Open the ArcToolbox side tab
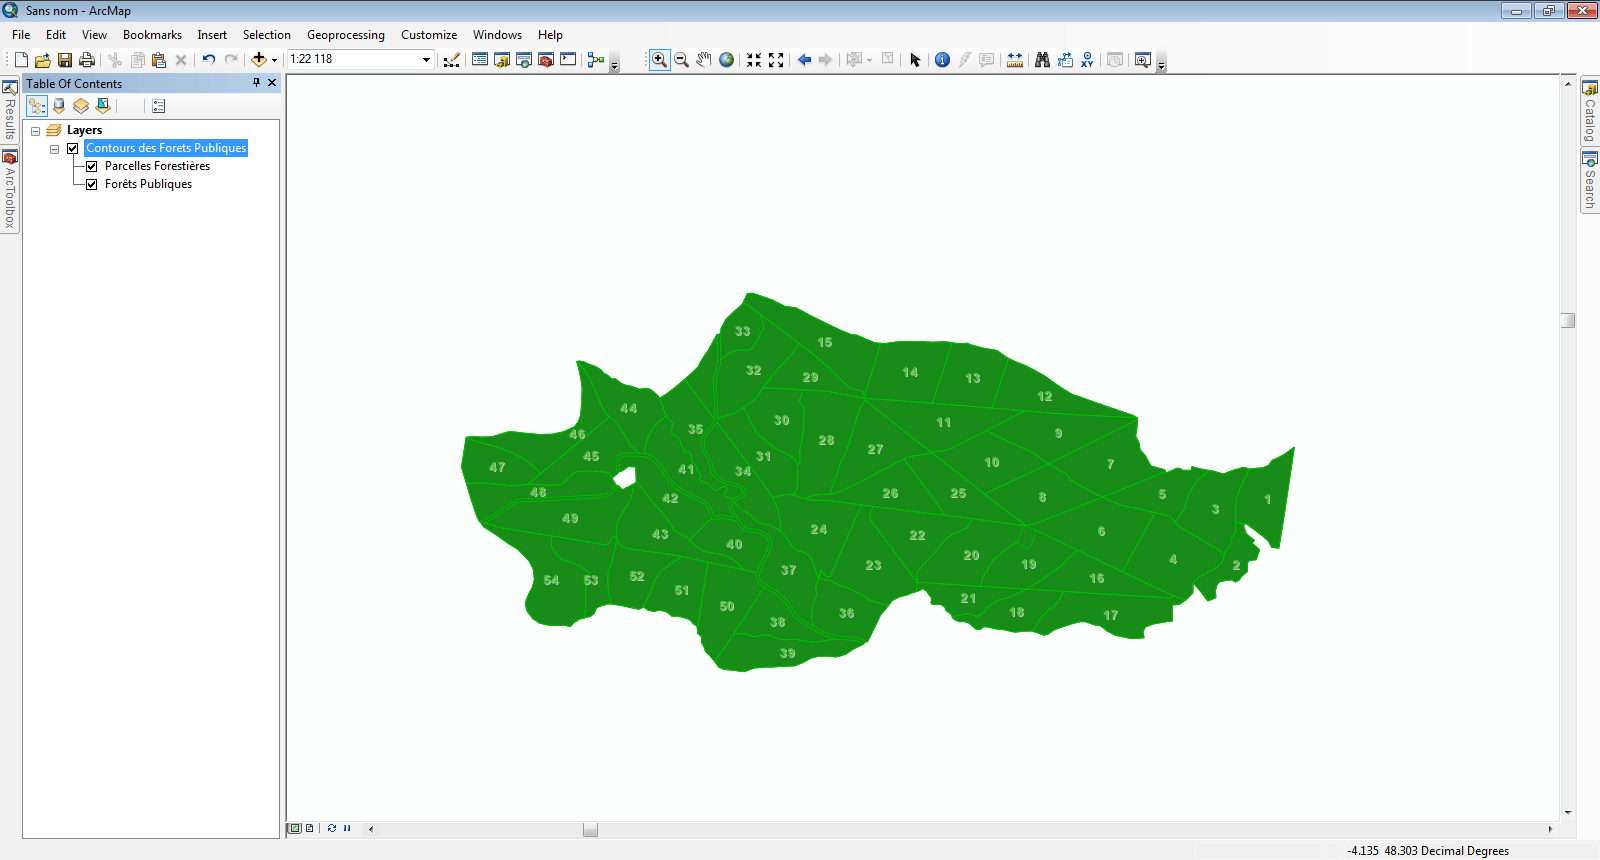 coord(10,189)
